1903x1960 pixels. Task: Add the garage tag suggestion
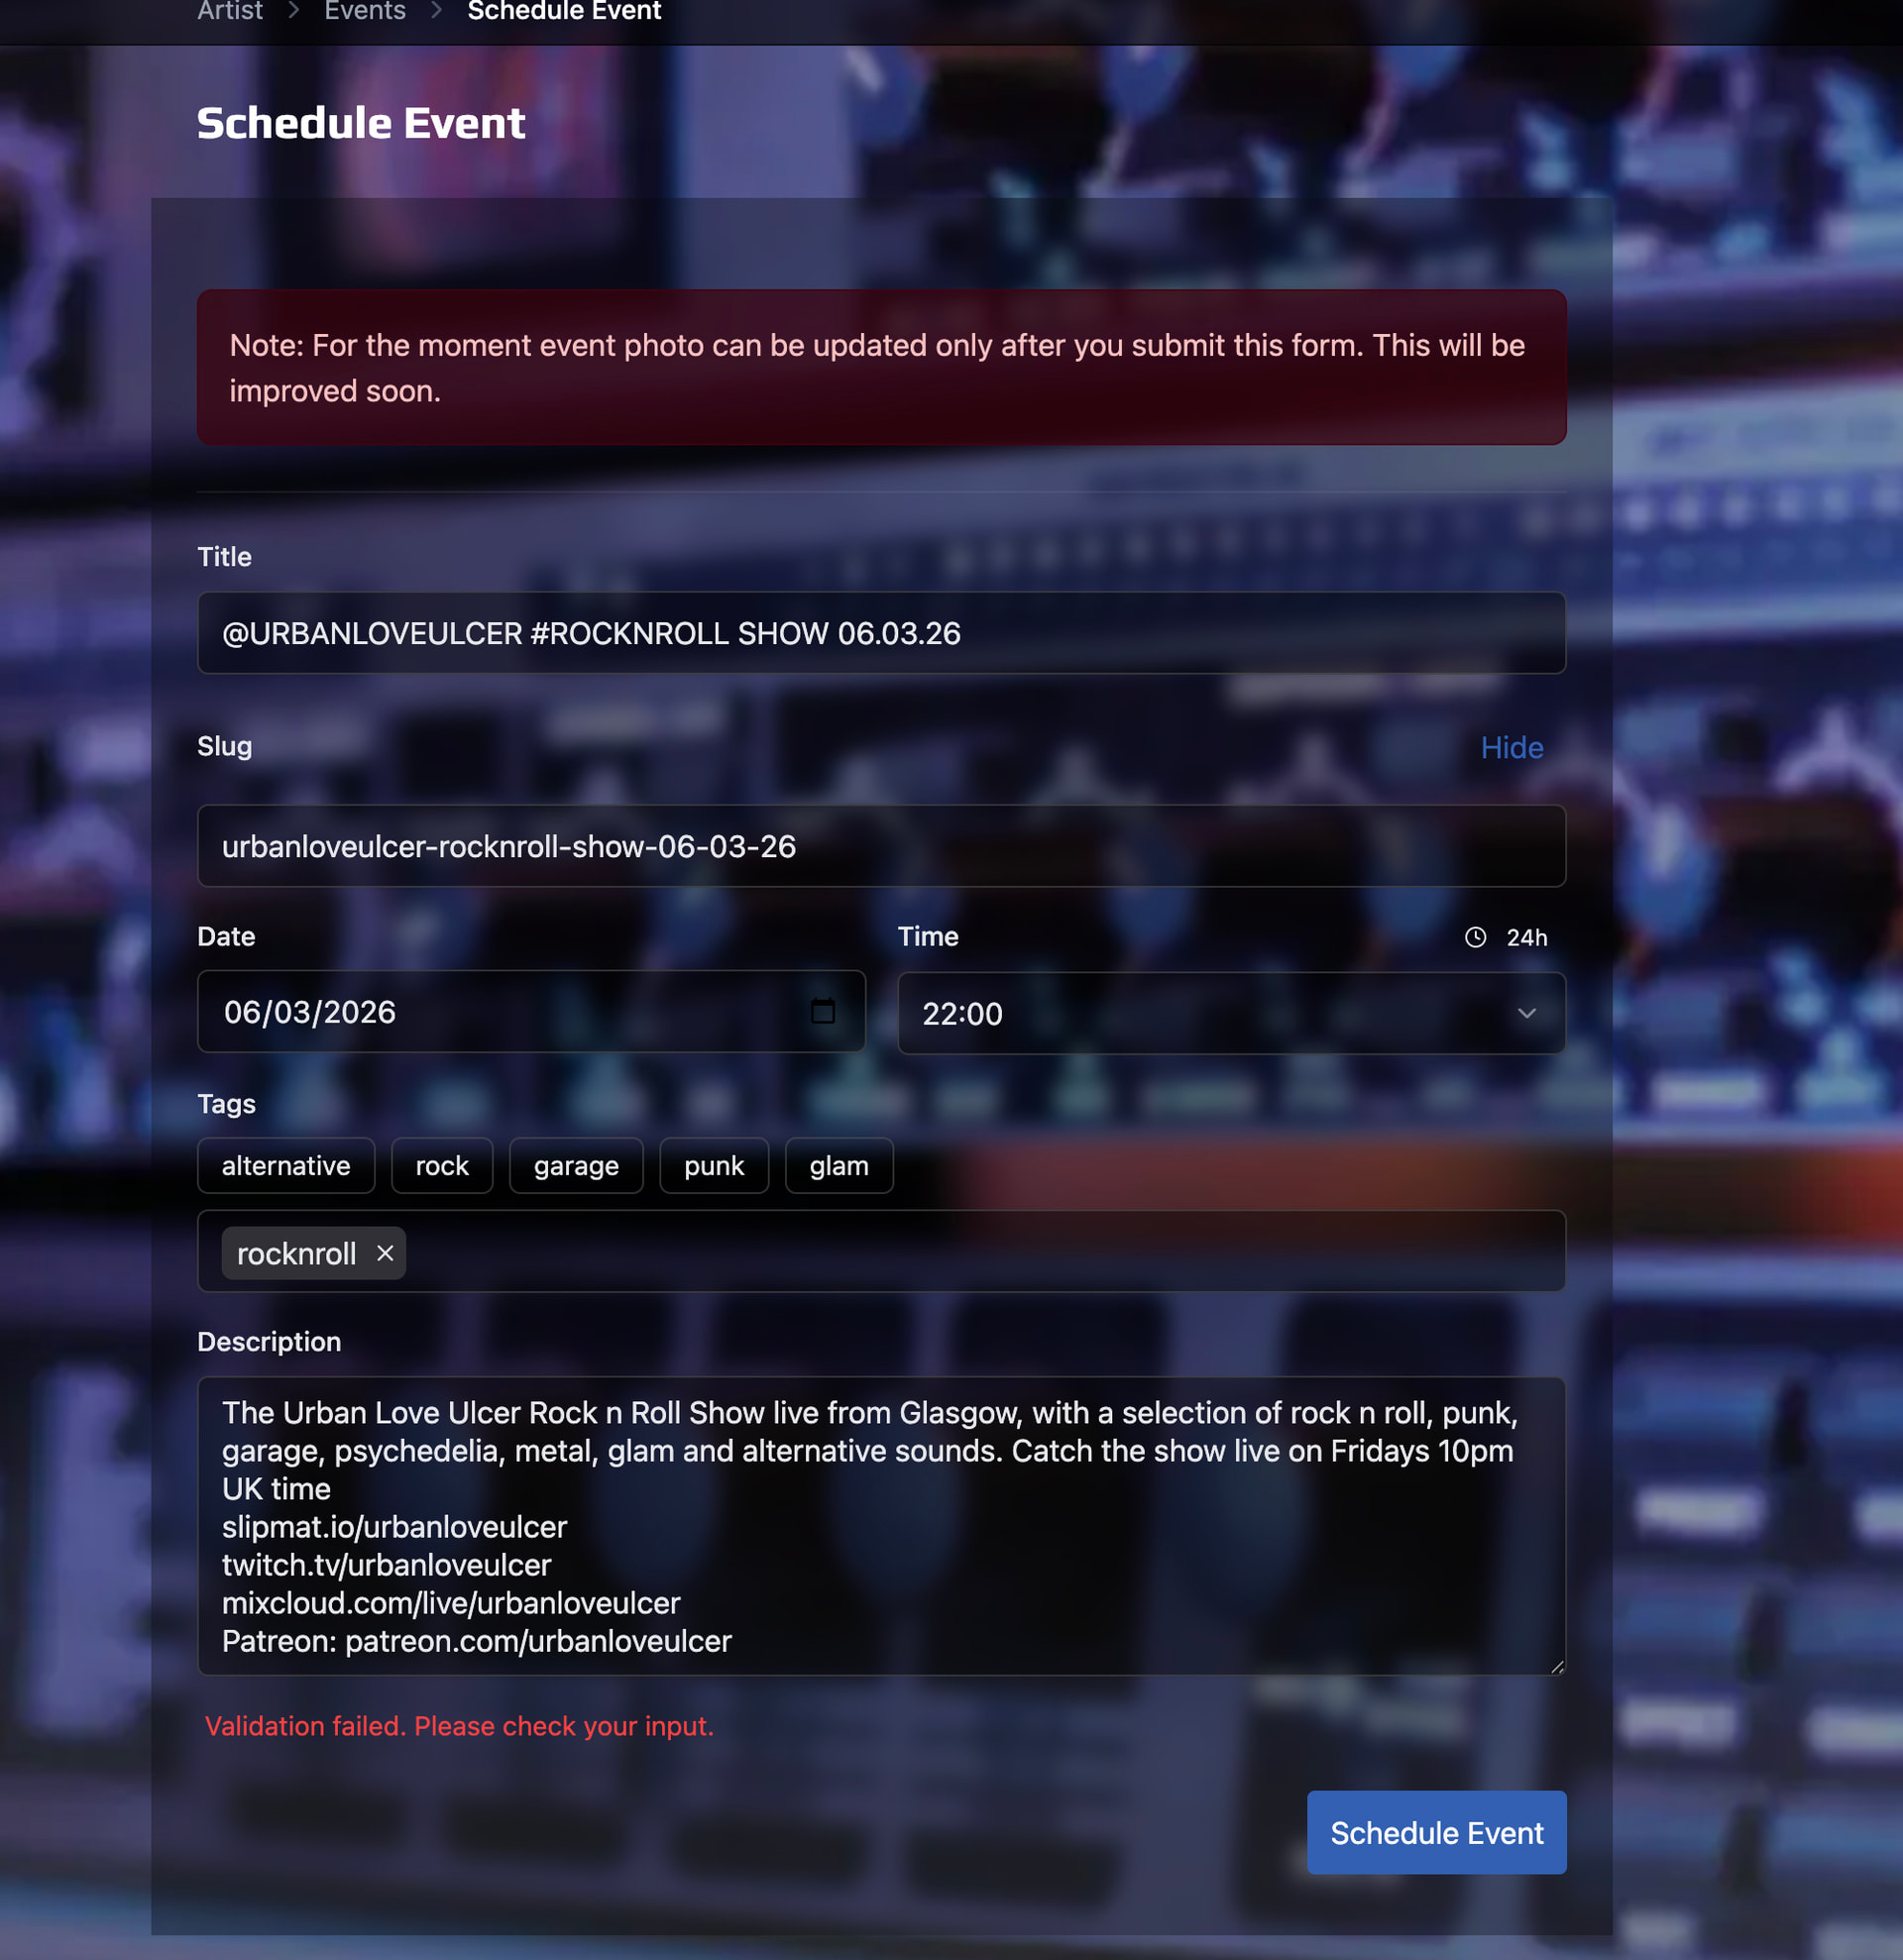pos(576,1165)
